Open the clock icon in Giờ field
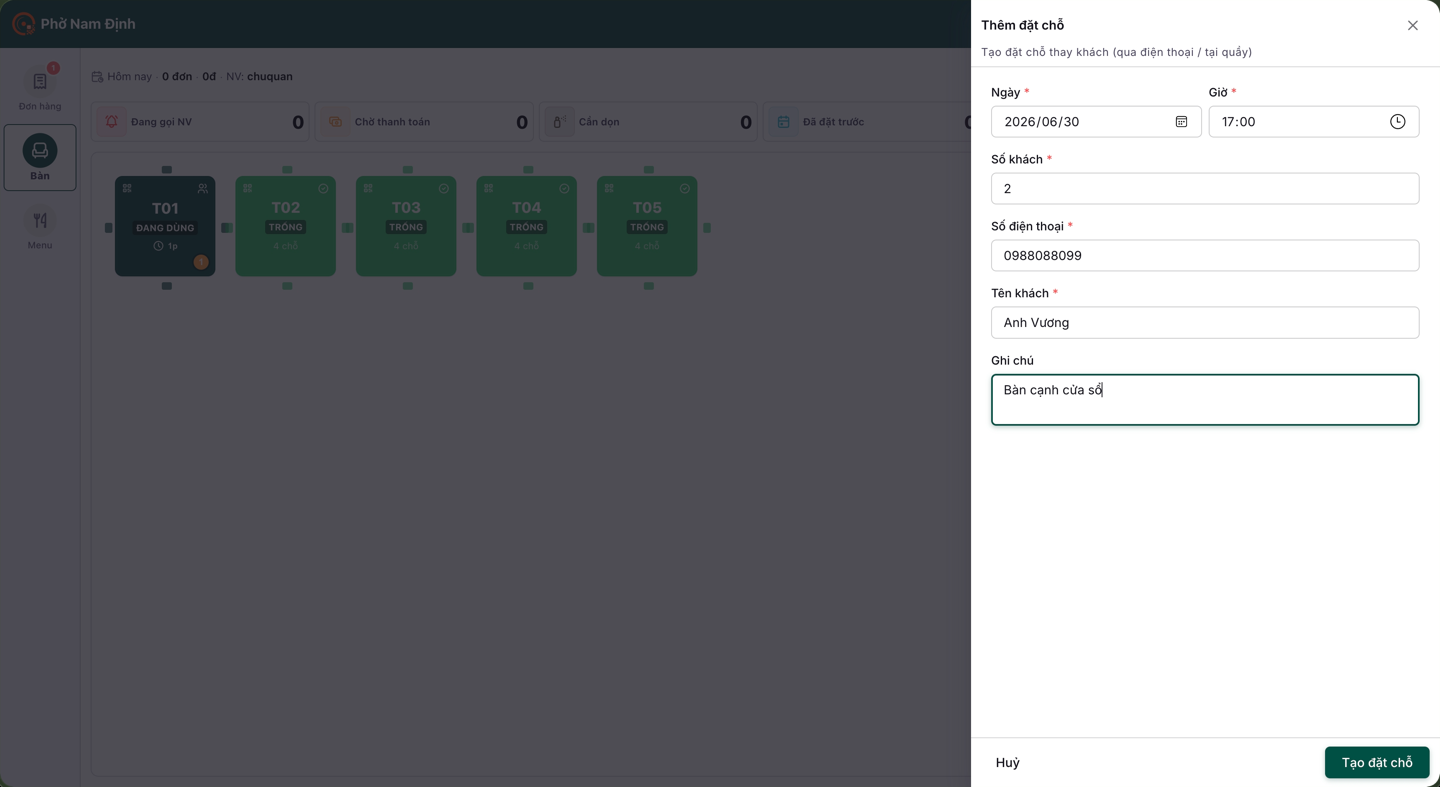The width and height of the screenshot is (1440, 787). (x=1397, y=122)
